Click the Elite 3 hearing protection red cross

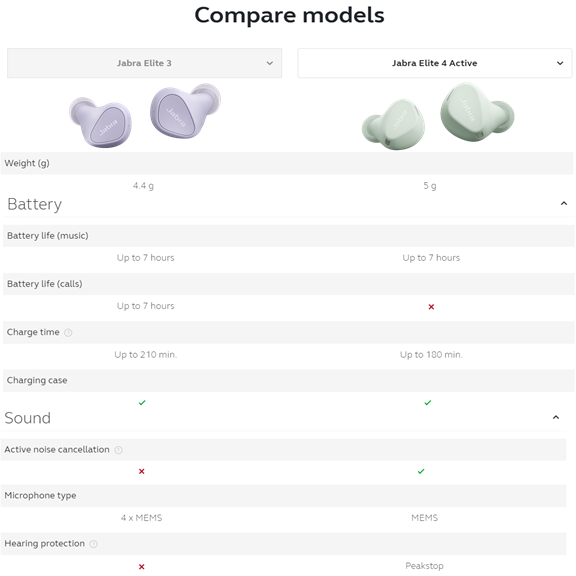click(x=141, y=567)
